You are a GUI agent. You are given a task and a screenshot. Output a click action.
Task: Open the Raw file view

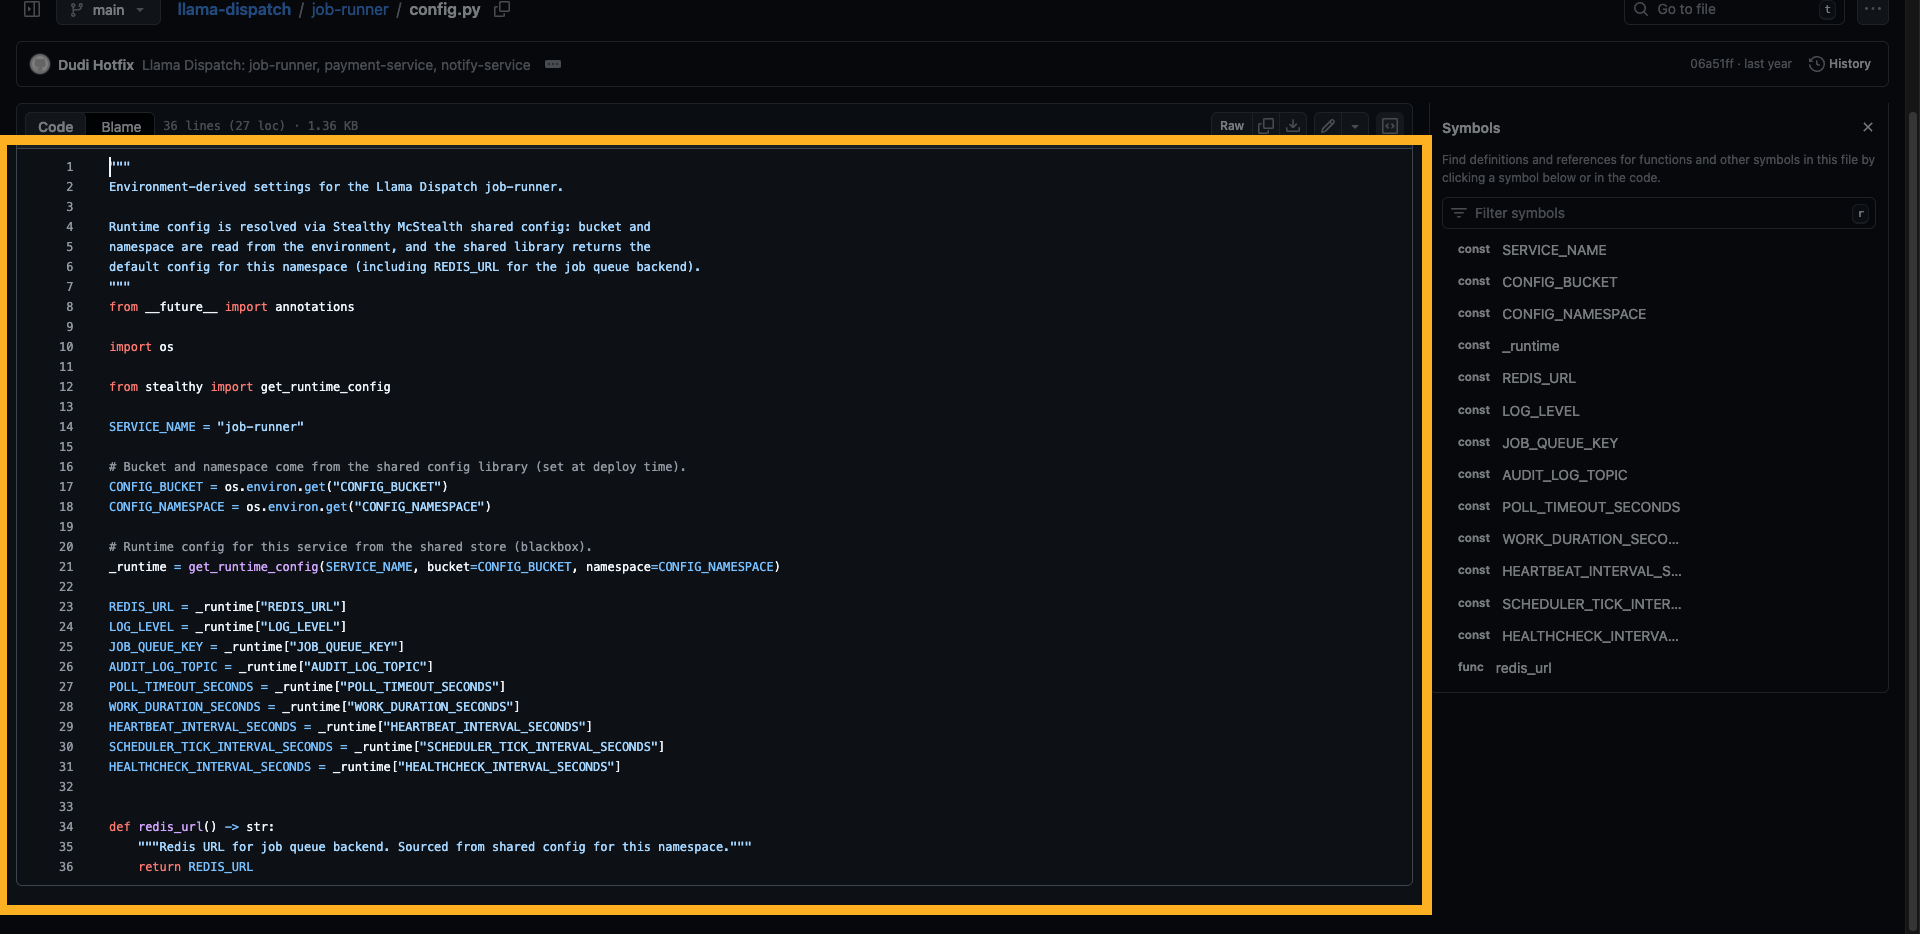(1232, 126)
